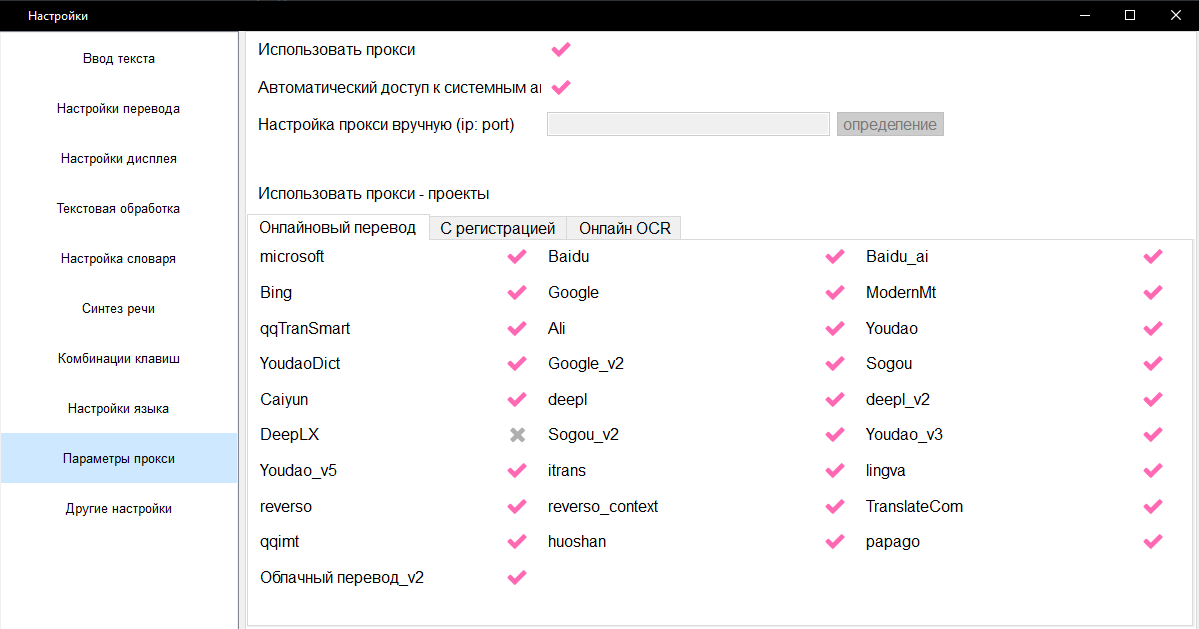
Task: Toggle the deepl proxy checkmark
Action: [x=835, y=400]
